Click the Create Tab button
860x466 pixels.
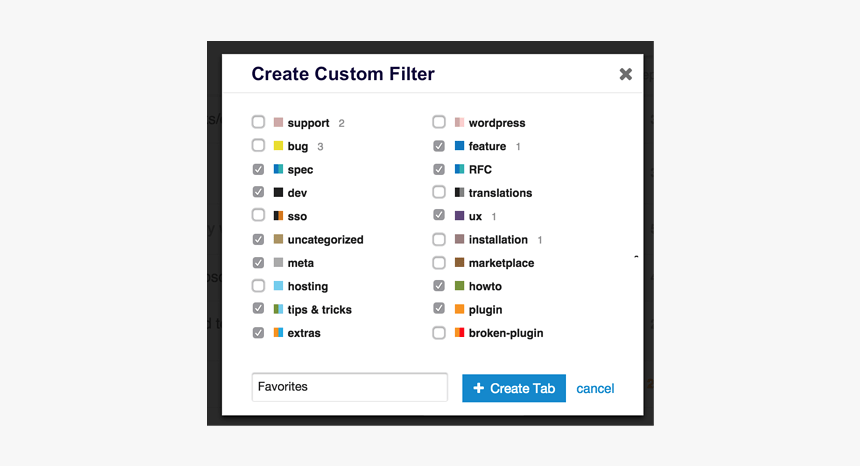click(x=514, y=388)
